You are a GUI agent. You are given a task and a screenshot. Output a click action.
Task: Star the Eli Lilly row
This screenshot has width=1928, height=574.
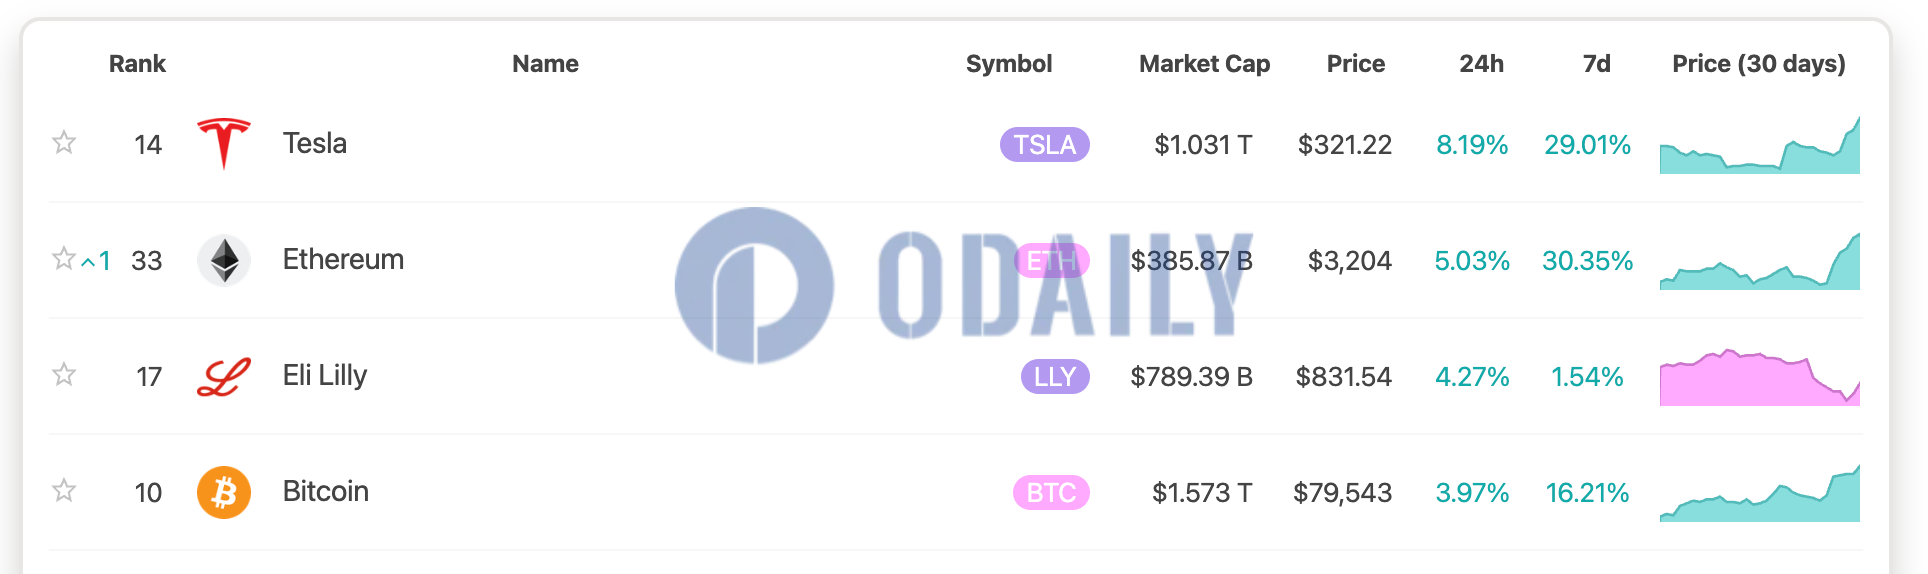tap(64, 374)
